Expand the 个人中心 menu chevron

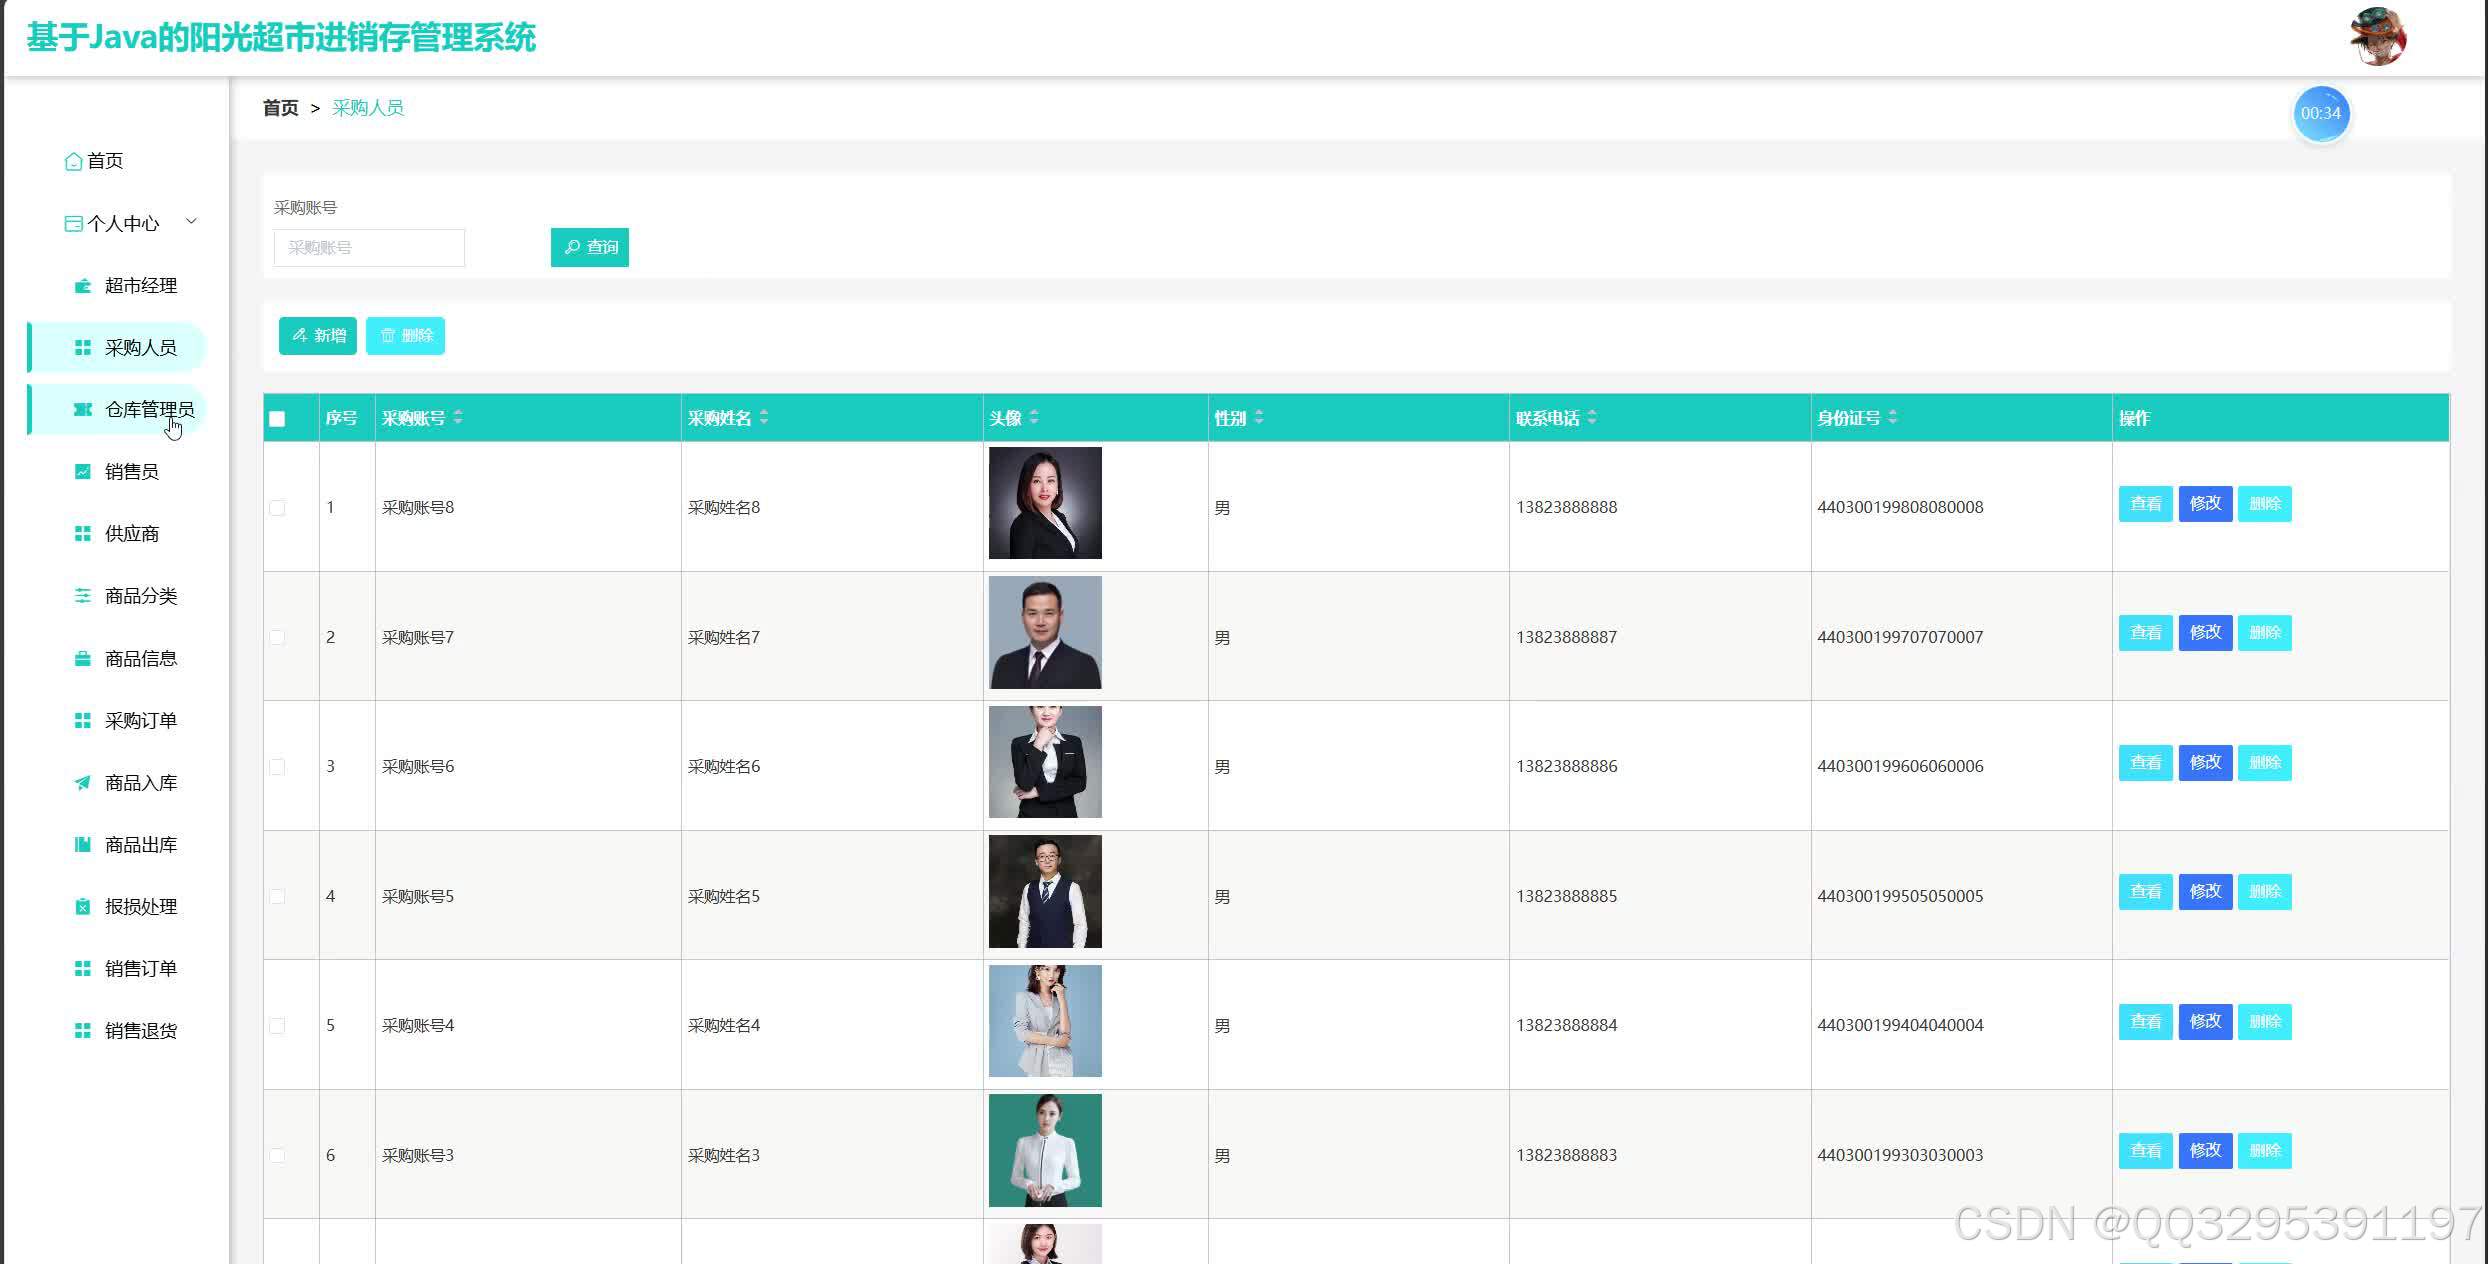coord(191,222)
